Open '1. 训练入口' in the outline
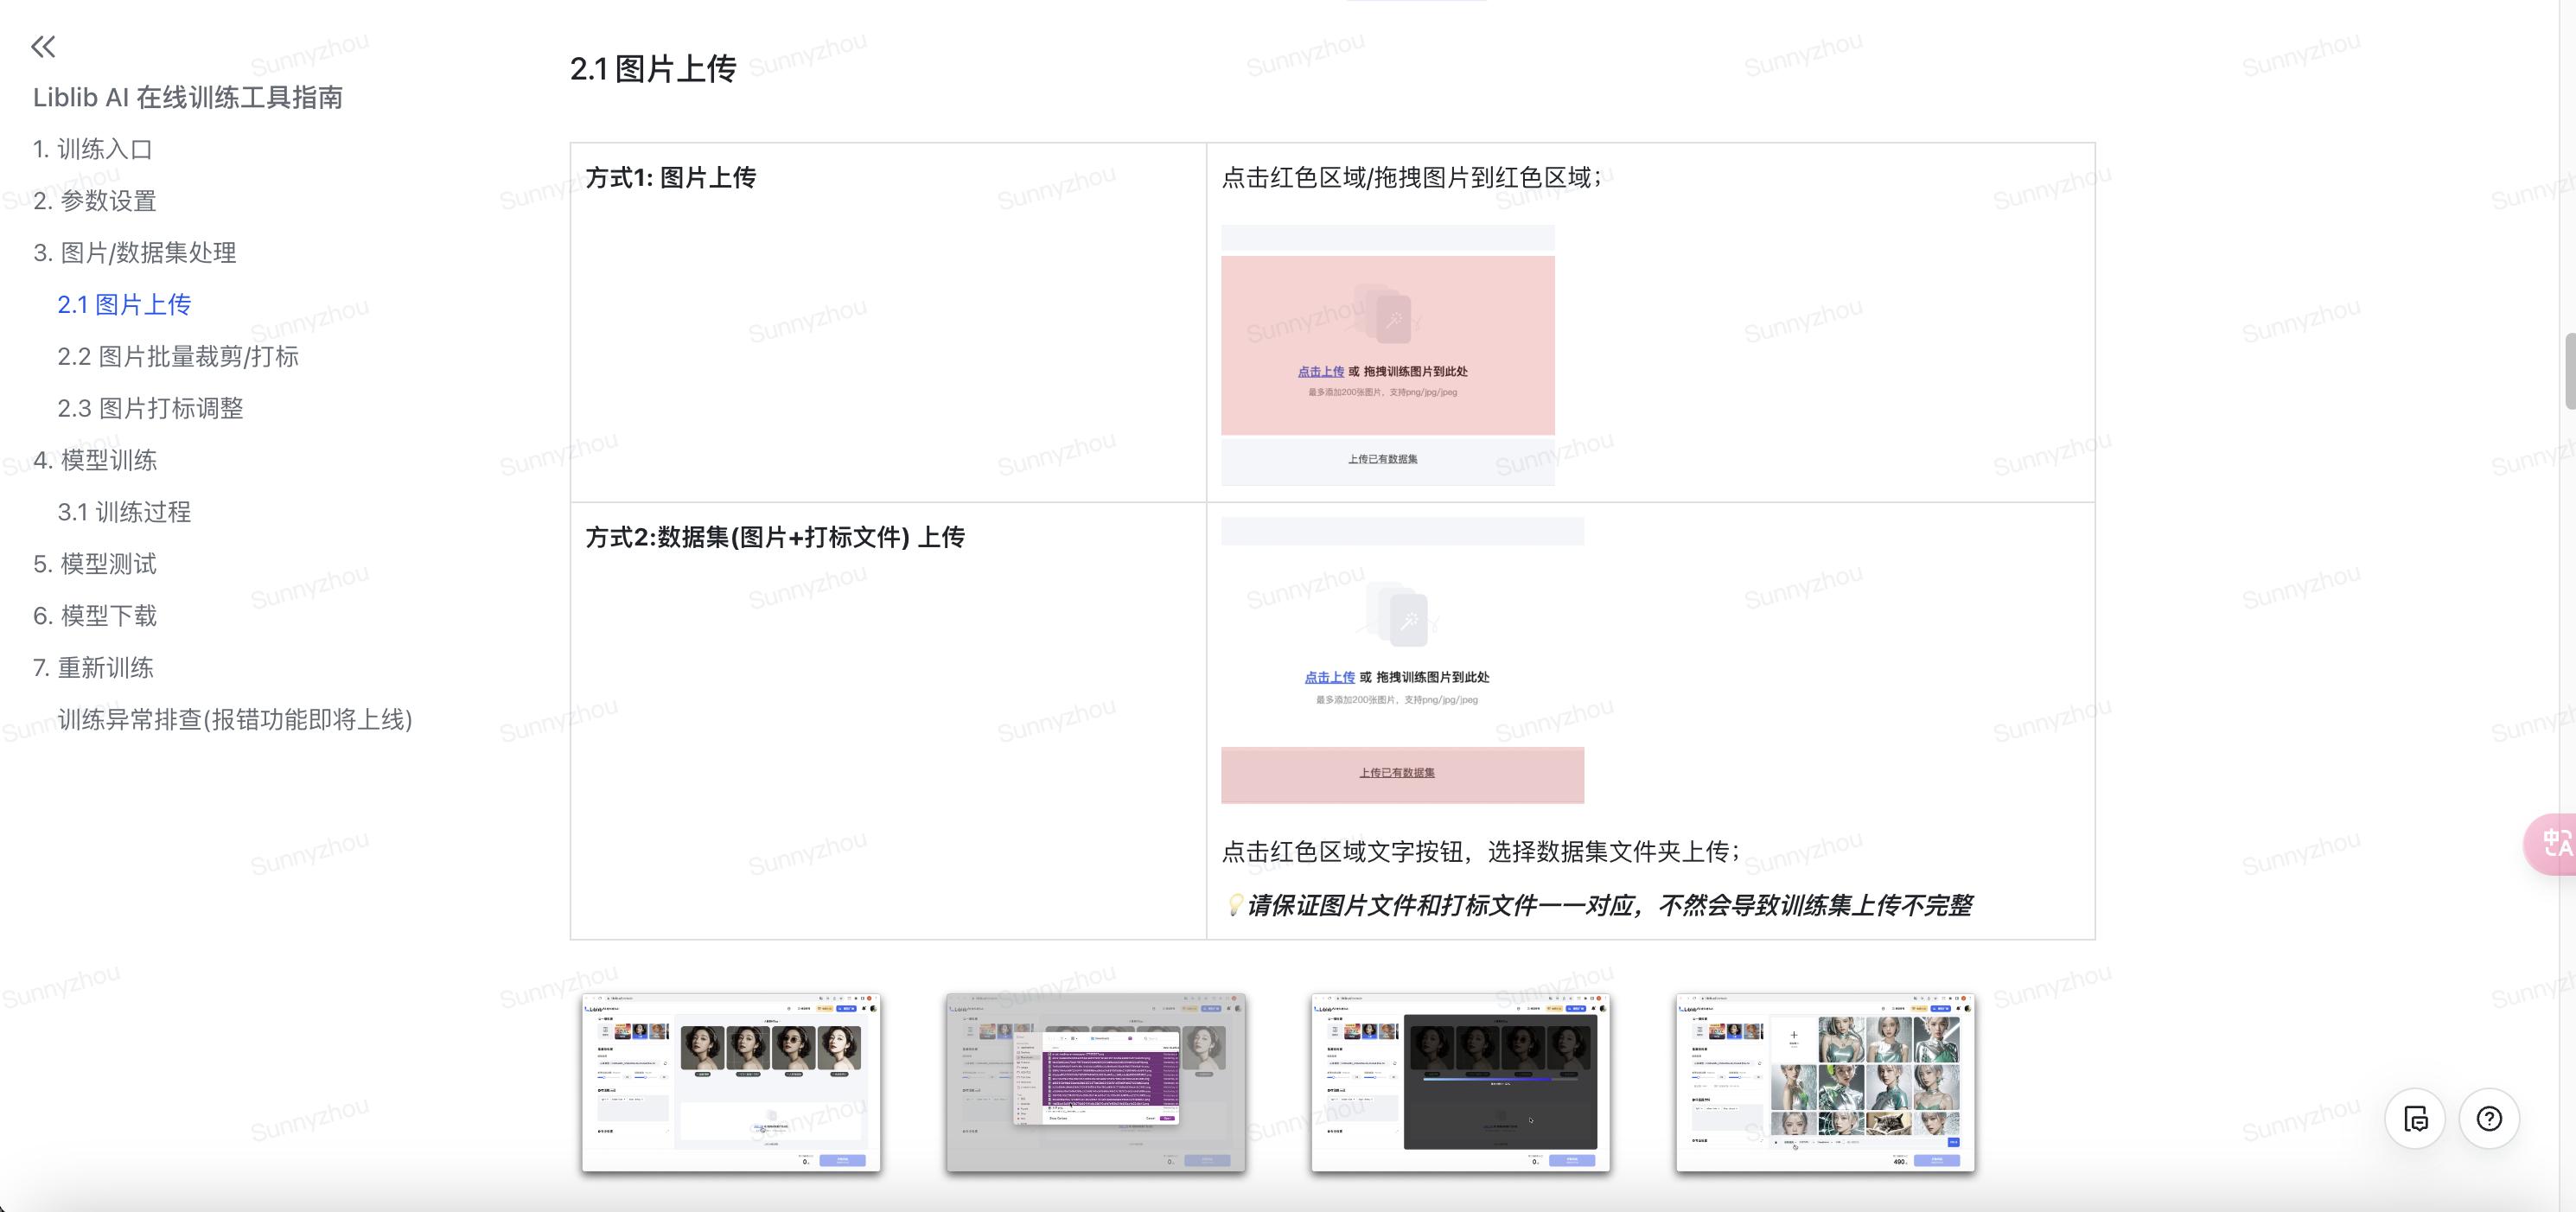Screen dimensions: 2576x1212 [x=92, y=149]
